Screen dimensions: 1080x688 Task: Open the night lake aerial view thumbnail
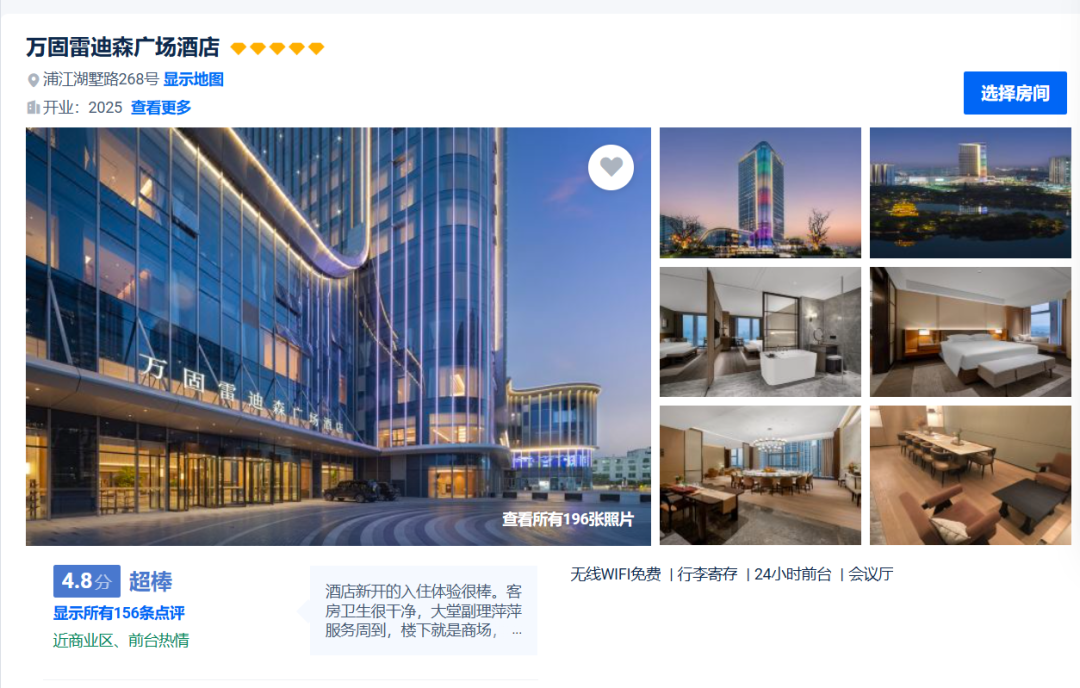tap(970, 193)
